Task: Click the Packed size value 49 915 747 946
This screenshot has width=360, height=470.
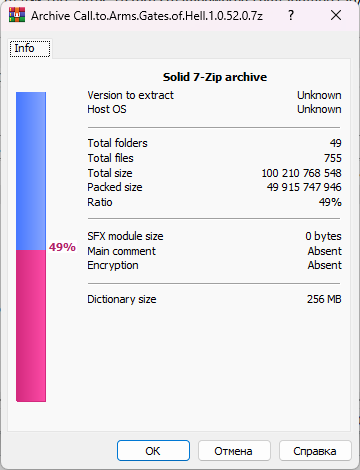Action: coord(304,187)
